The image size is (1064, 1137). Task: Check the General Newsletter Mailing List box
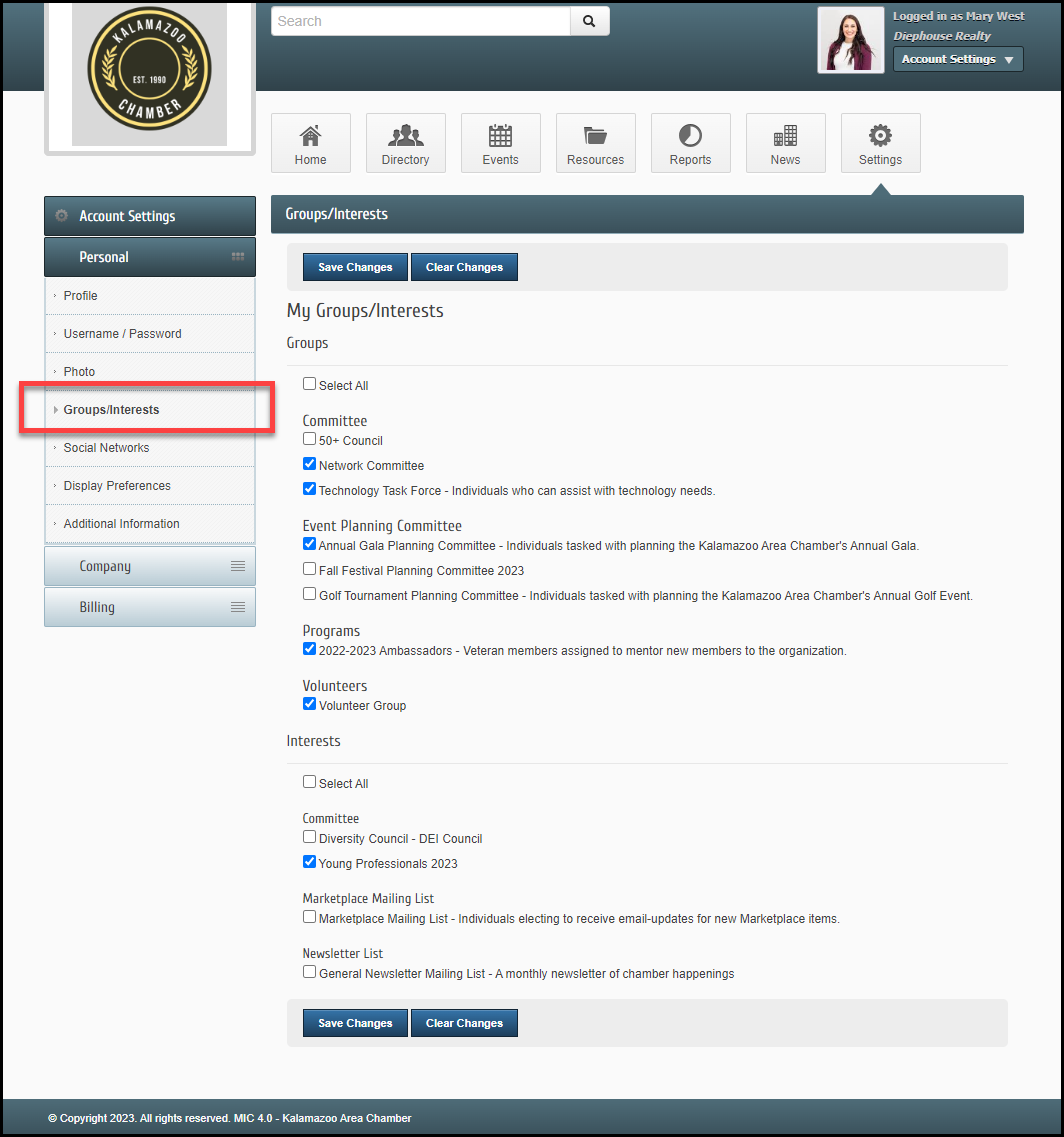(310, 972)
